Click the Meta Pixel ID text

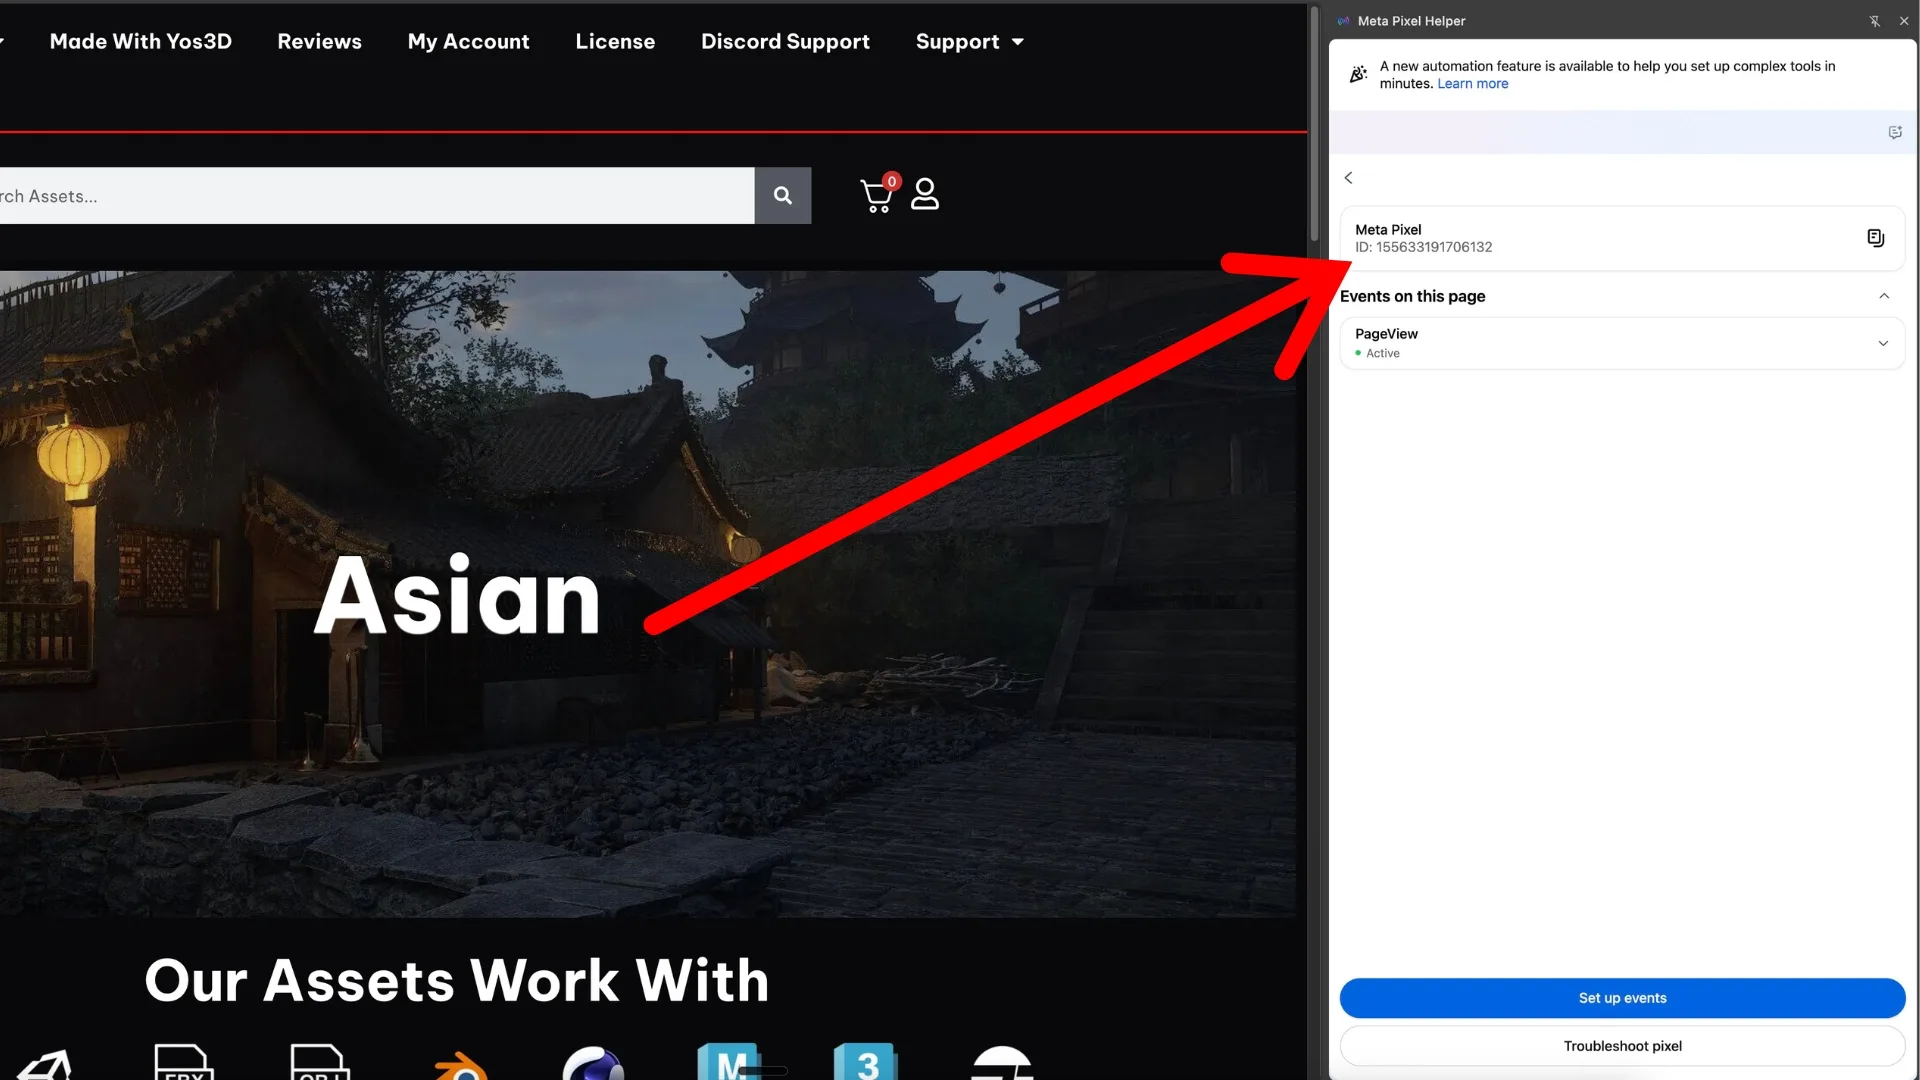click(1423, 247)
